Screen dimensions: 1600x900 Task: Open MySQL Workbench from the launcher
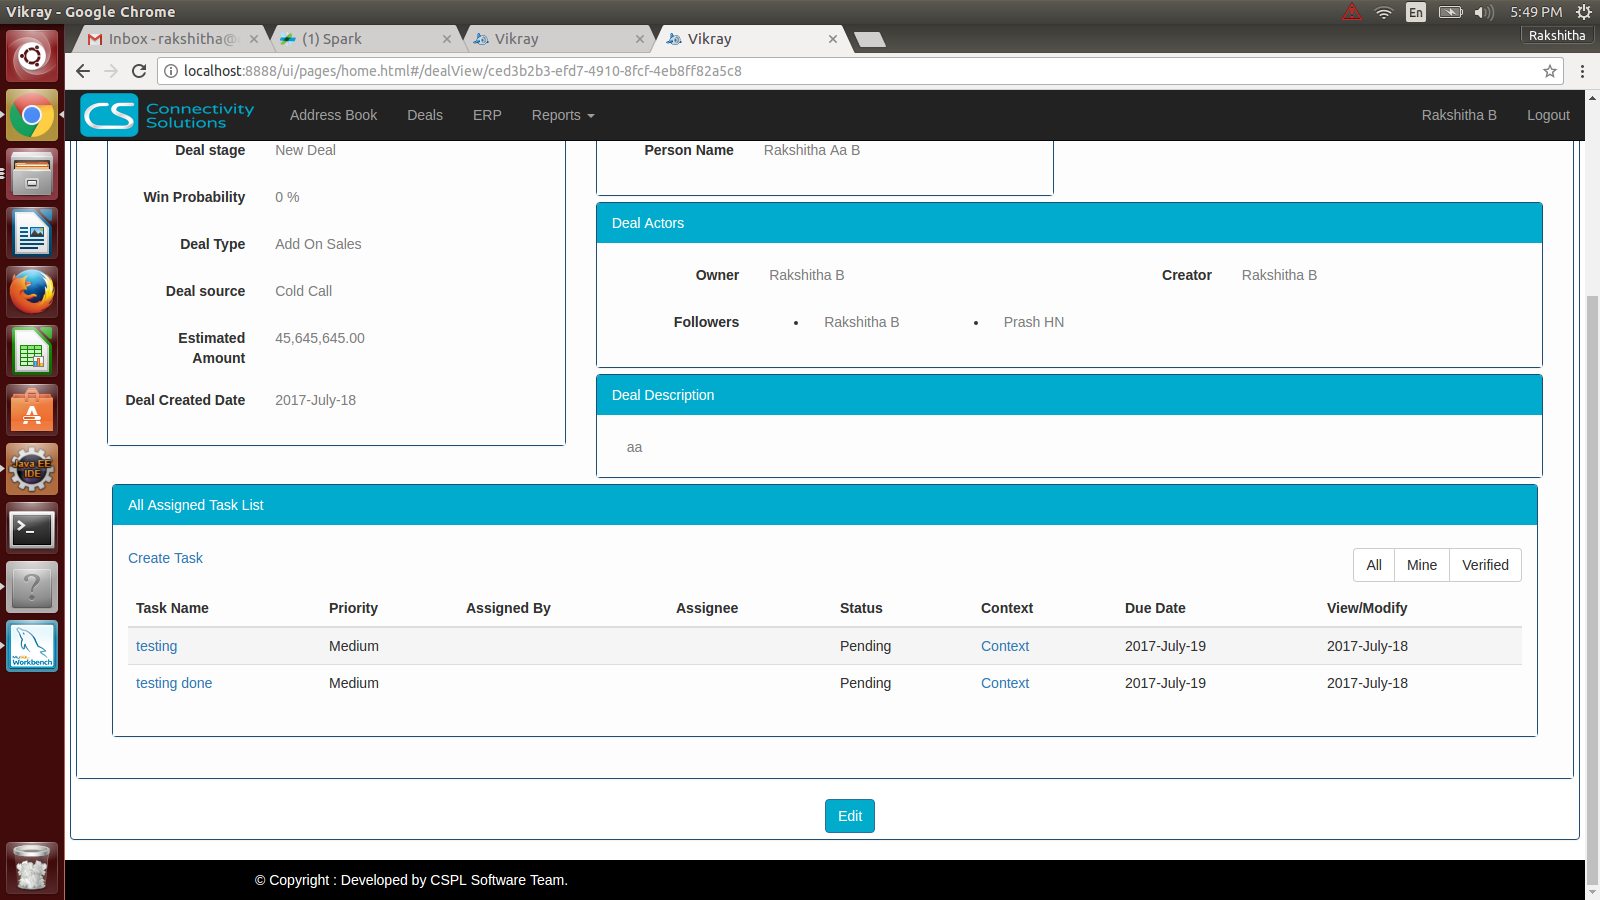tap(32, 646)
